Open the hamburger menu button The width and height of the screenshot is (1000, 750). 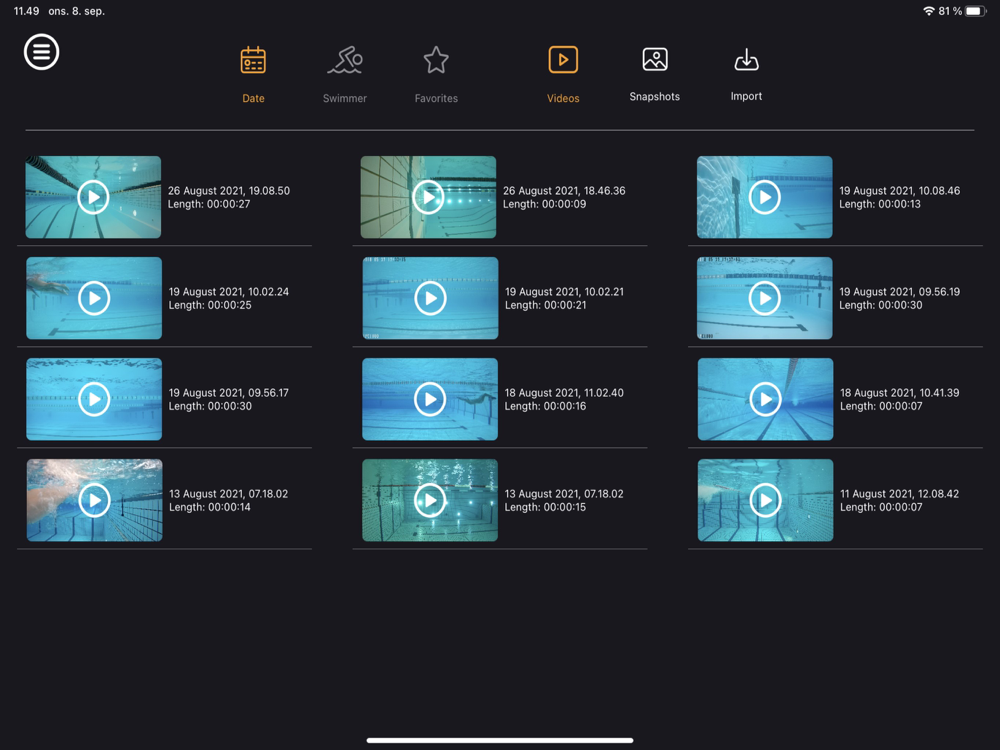(41, 52)
